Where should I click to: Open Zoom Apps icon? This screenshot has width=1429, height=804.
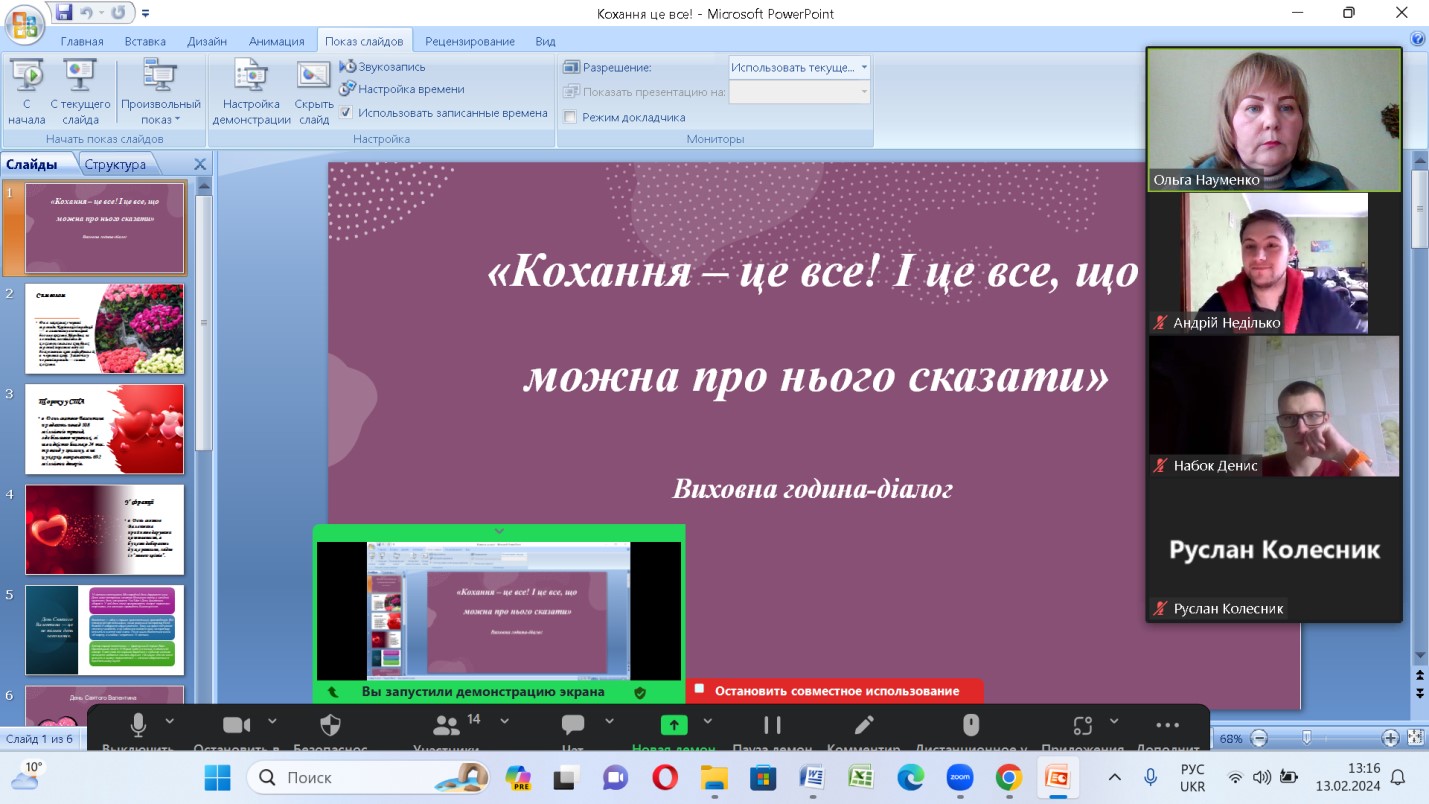point(1082,725)
